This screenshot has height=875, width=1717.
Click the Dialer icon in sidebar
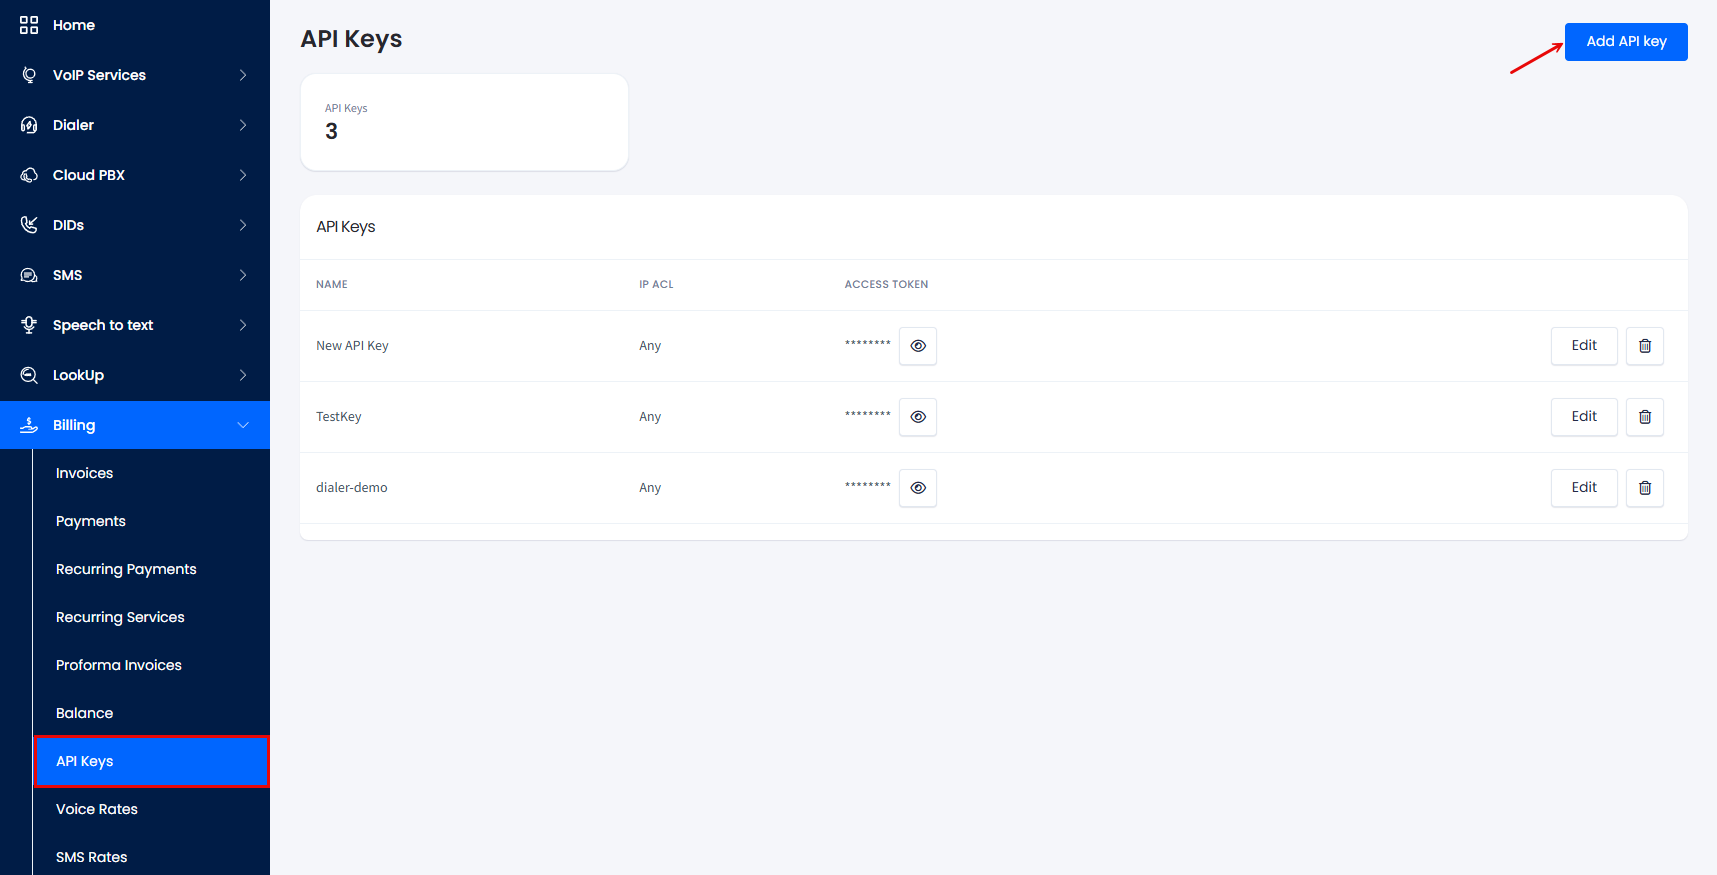click(29, 125)
